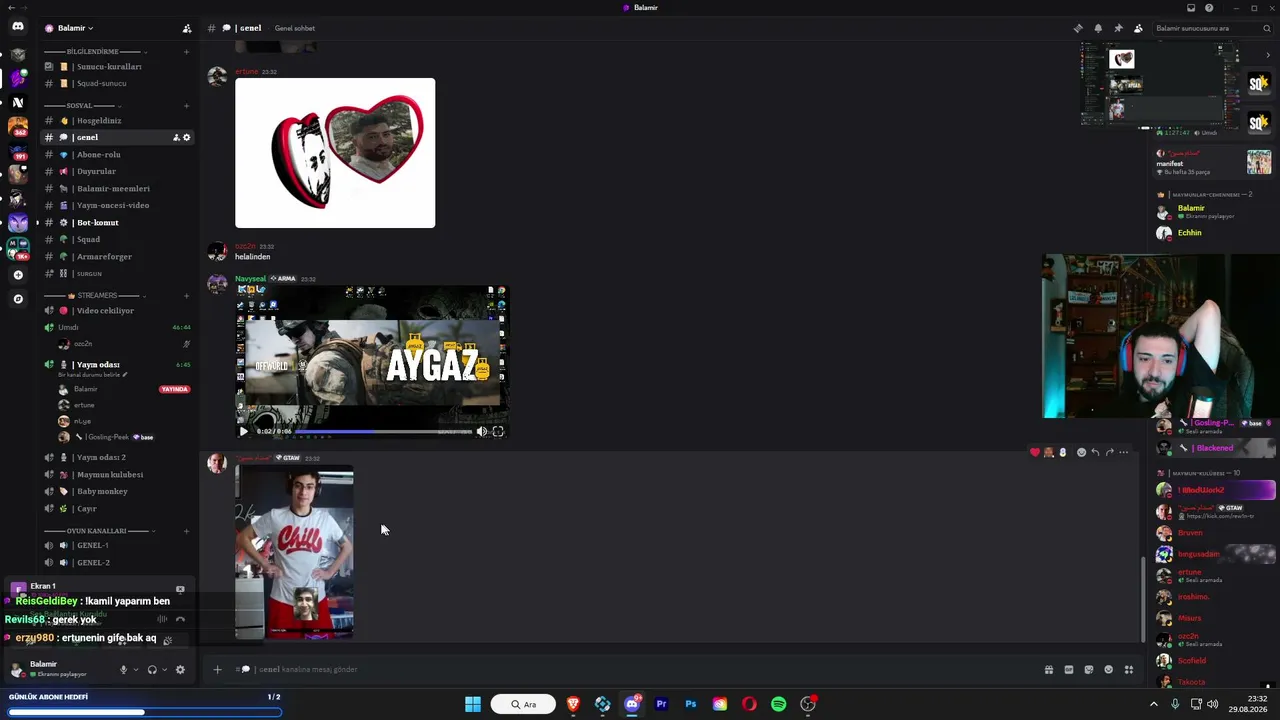Show pinned messages in genel channel

click(1118, 28)
